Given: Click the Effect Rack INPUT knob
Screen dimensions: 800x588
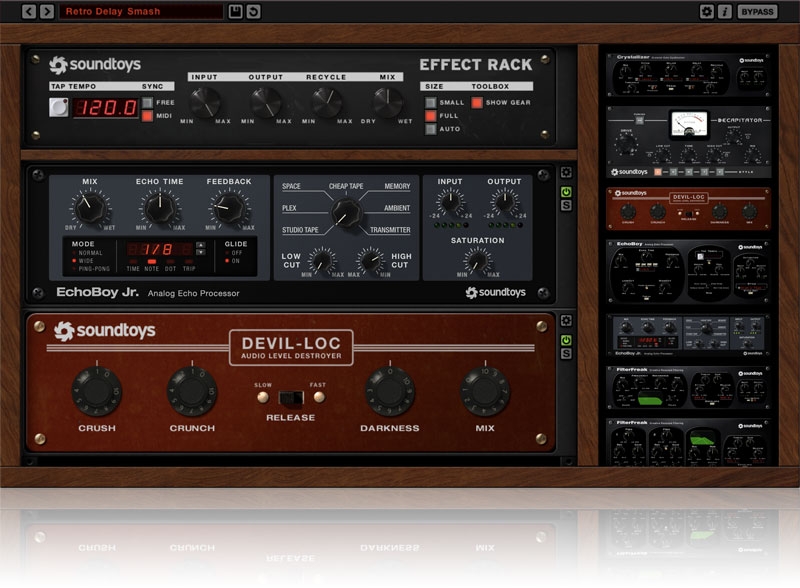Looking at the screenshot, I should pyautogui.click(x=205, y=102).
